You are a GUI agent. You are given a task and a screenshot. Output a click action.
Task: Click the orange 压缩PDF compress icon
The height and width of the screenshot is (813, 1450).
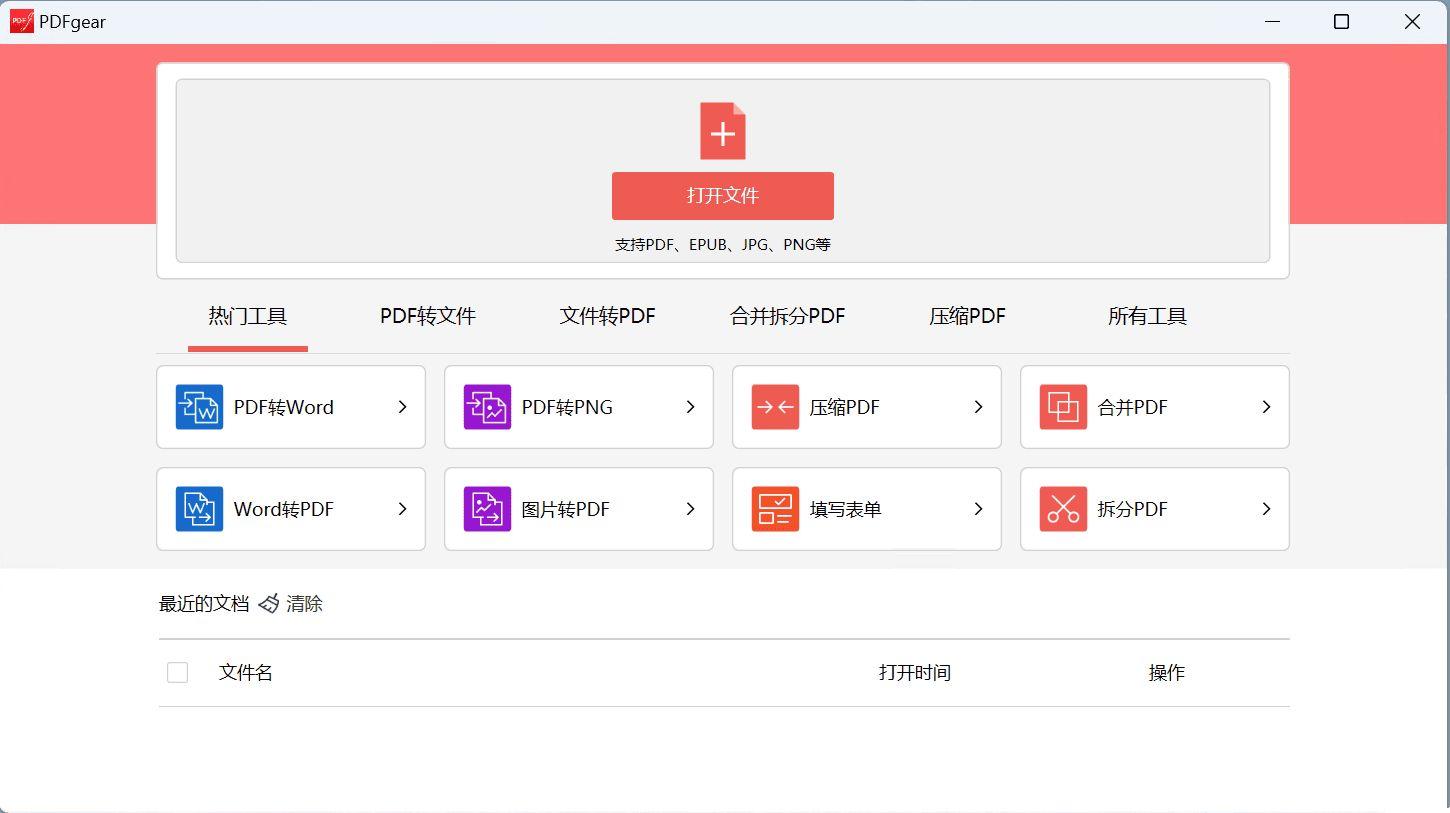(774, 407)
